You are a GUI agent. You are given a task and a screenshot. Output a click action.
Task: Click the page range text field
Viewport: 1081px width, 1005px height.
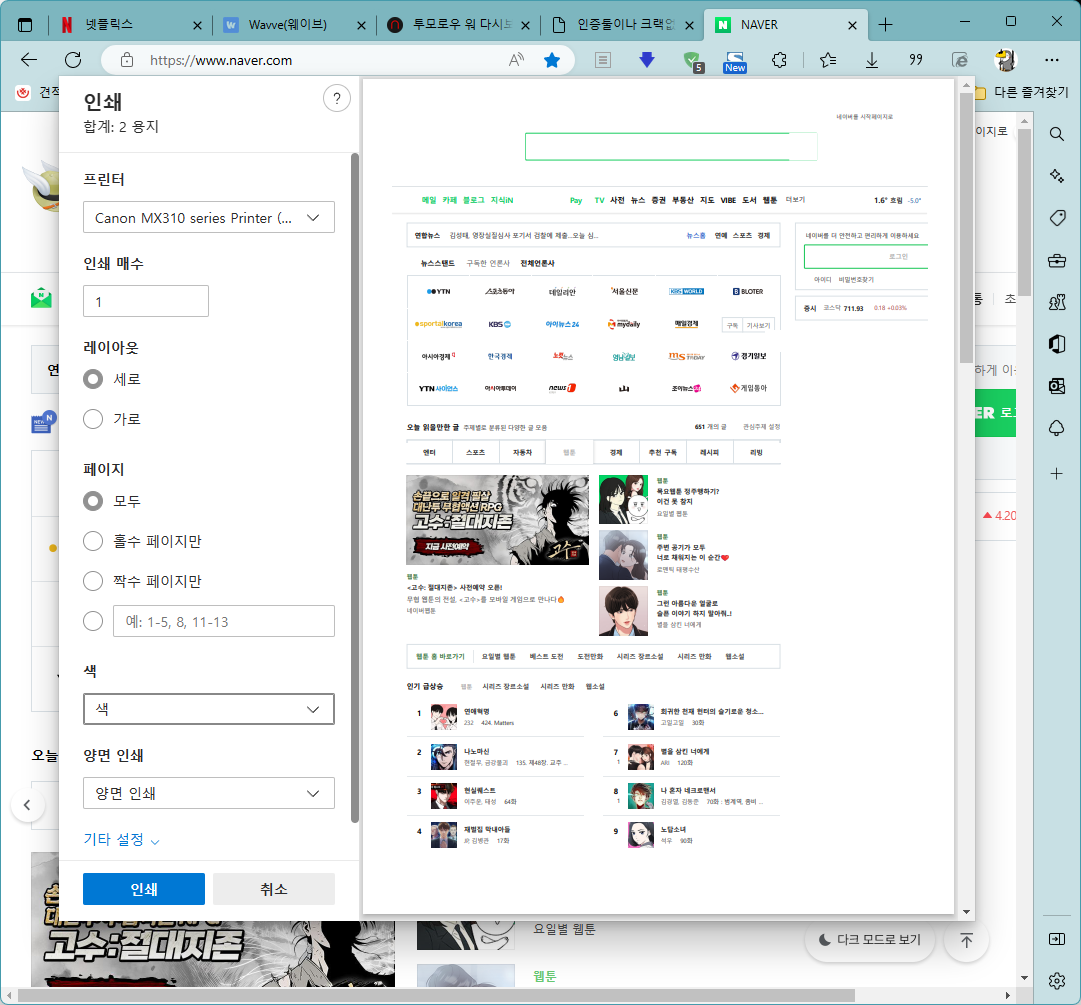(x=224, y=621)
